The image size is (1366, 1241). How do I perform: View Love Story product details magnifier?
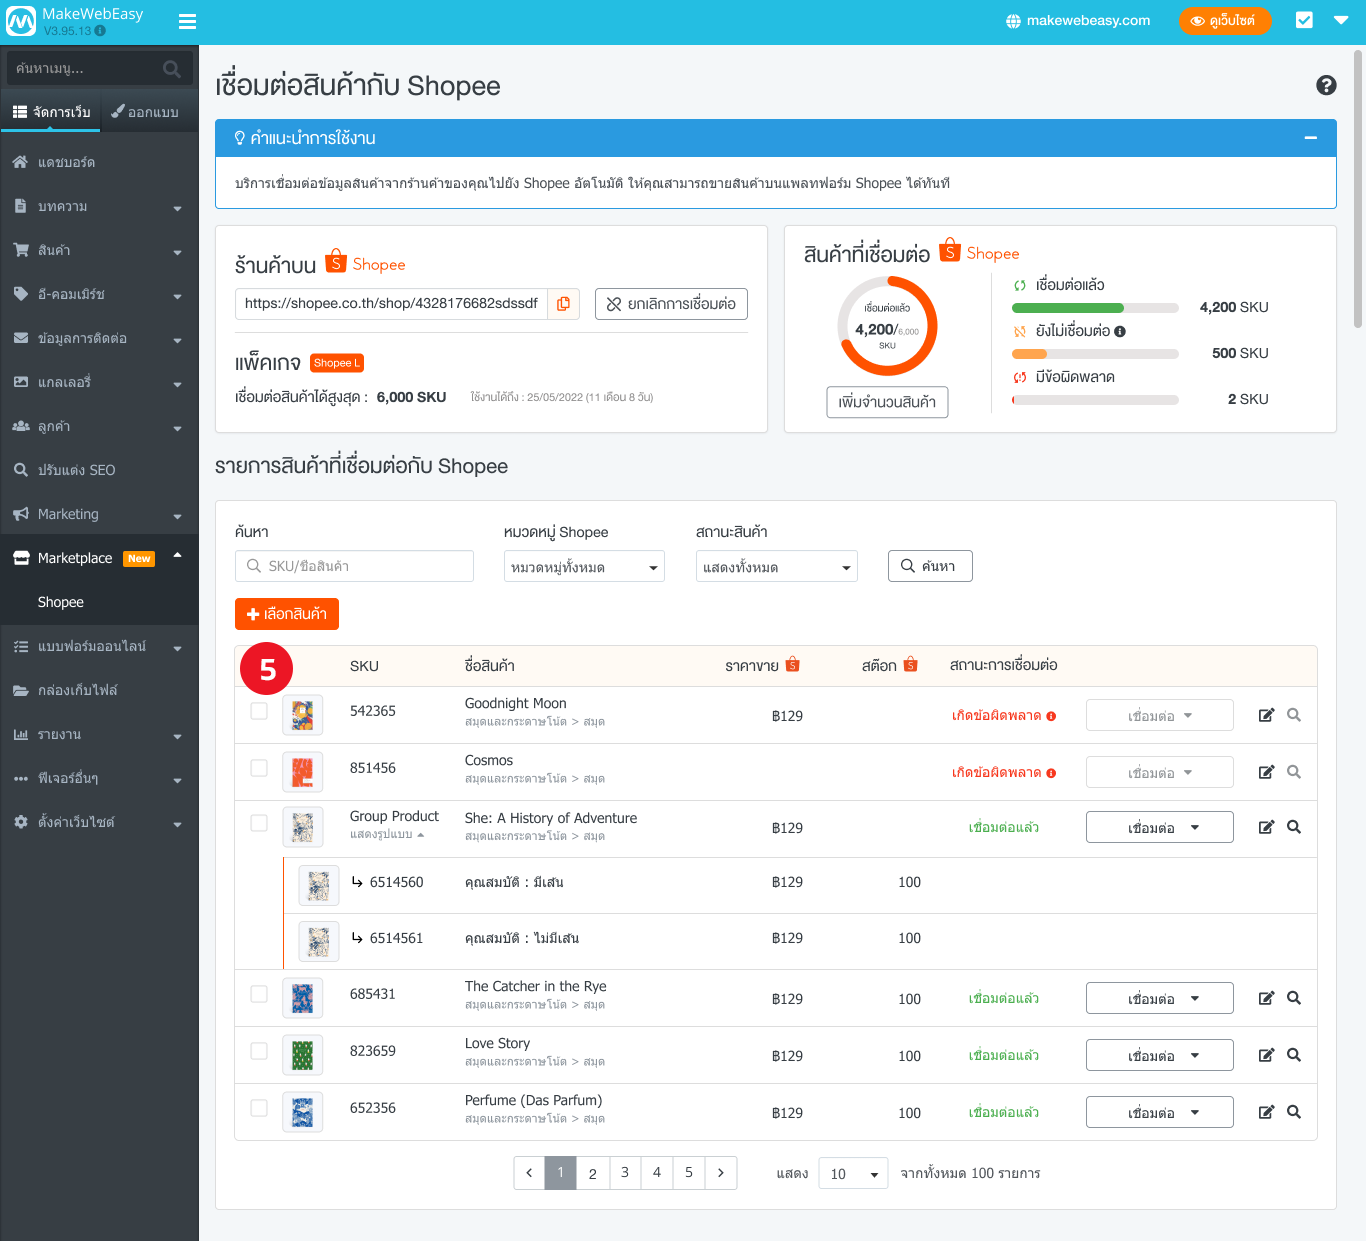tap(1294, 1055)
